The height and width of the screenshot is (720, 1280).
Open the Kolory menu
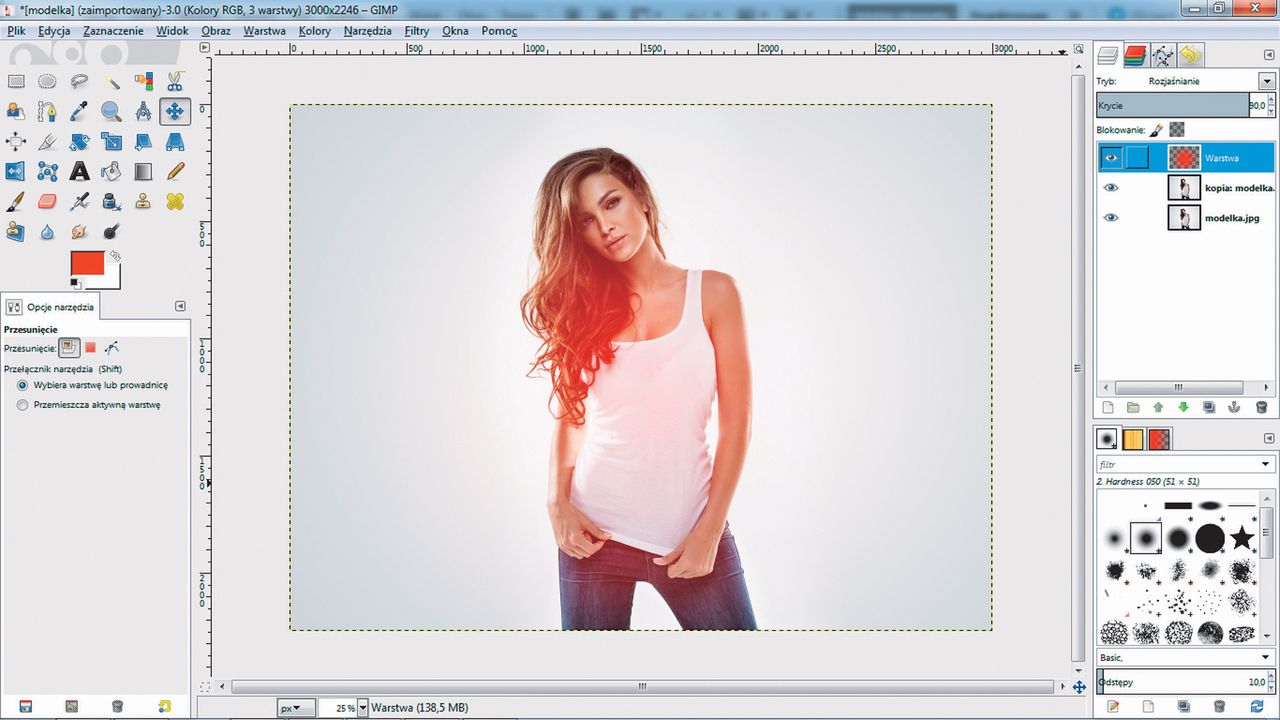click(x=314, y=31)
